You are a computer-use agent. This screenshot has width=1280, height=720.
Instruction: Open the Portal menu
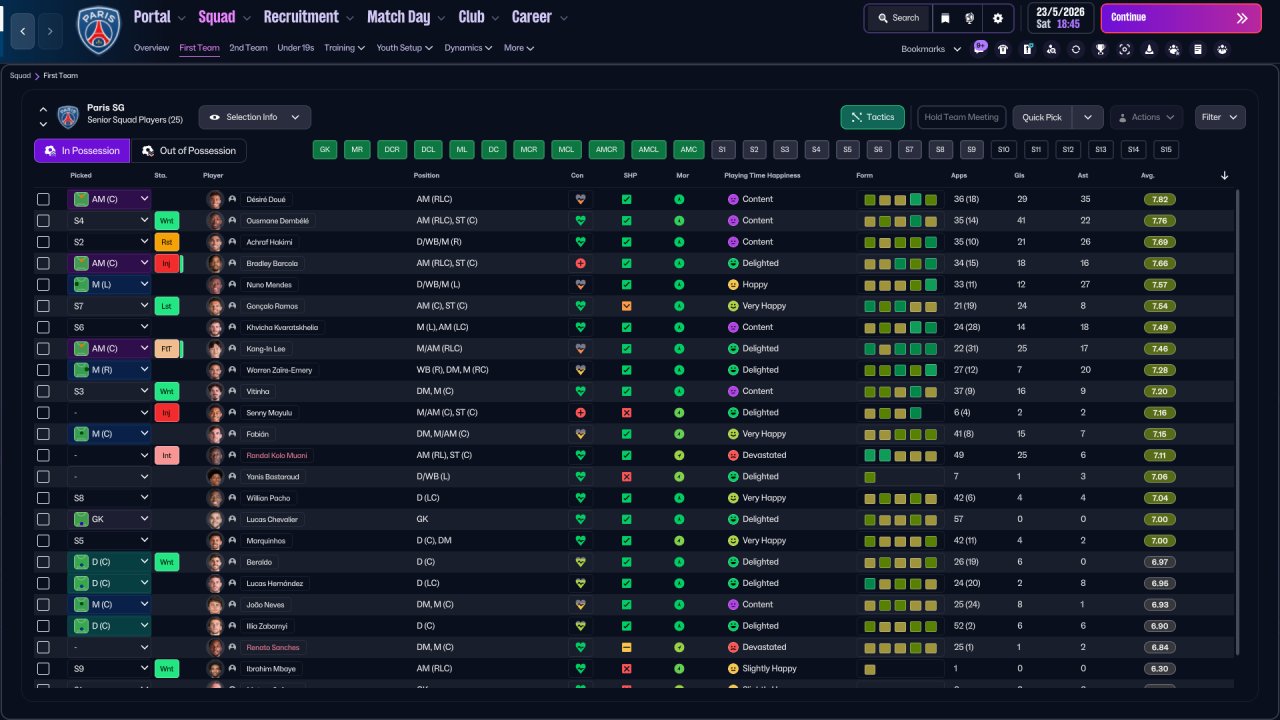[159, 17]
